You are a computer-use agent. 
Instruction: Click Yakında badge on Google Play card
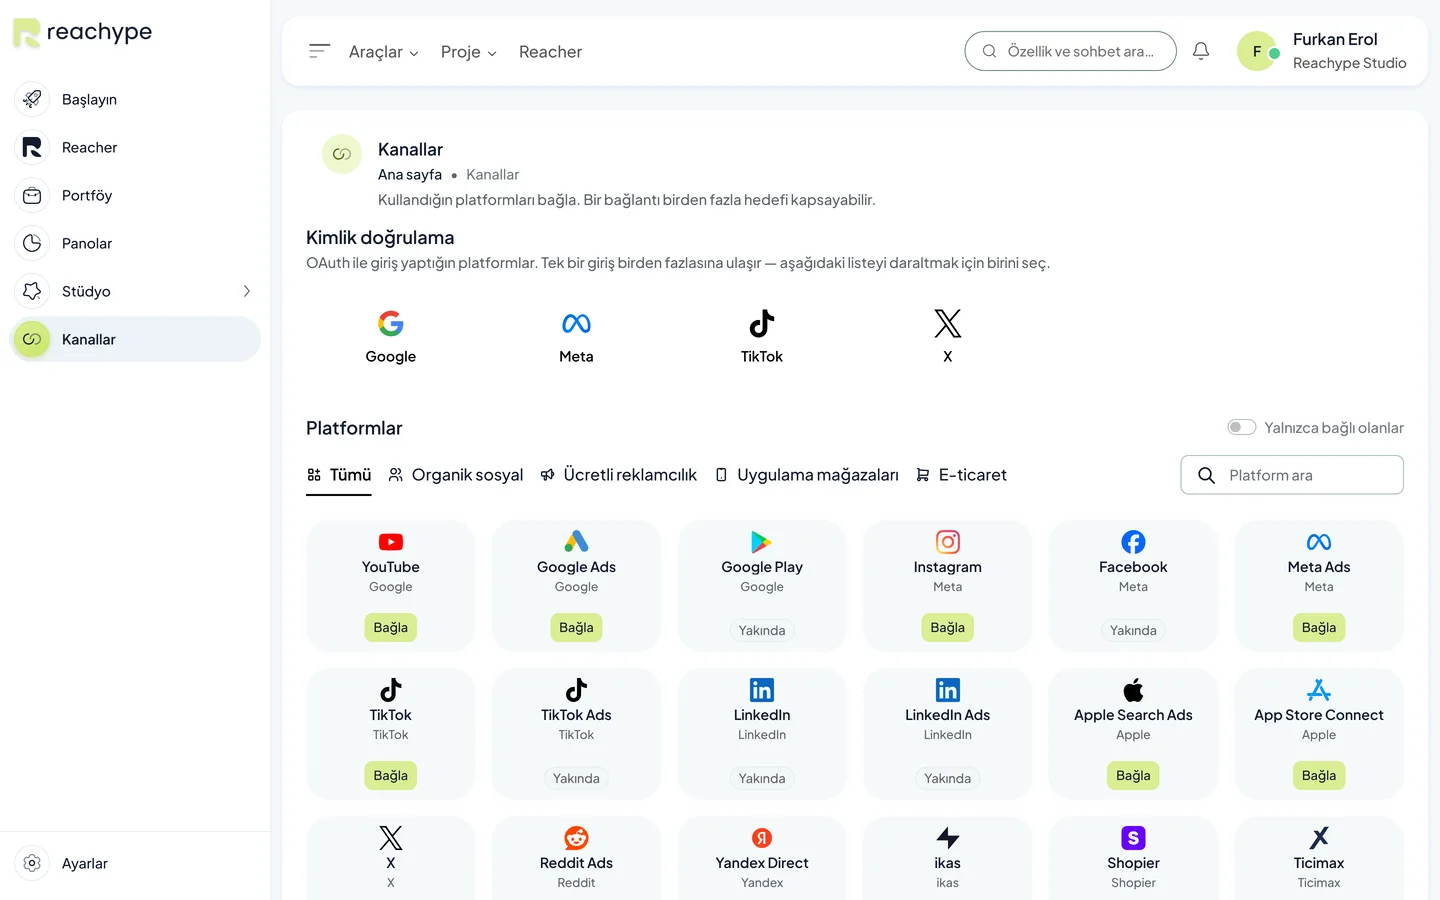(x=762, y=630)
